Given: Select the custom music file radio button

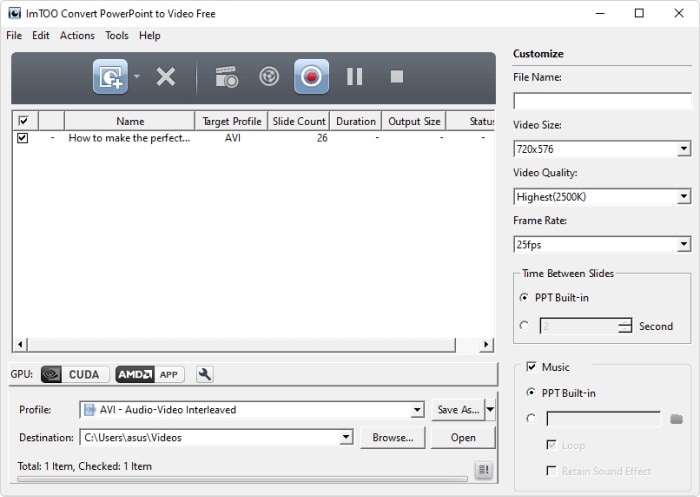Looking at the screenshot, I should pyautogui.click(x=531, y=419).
